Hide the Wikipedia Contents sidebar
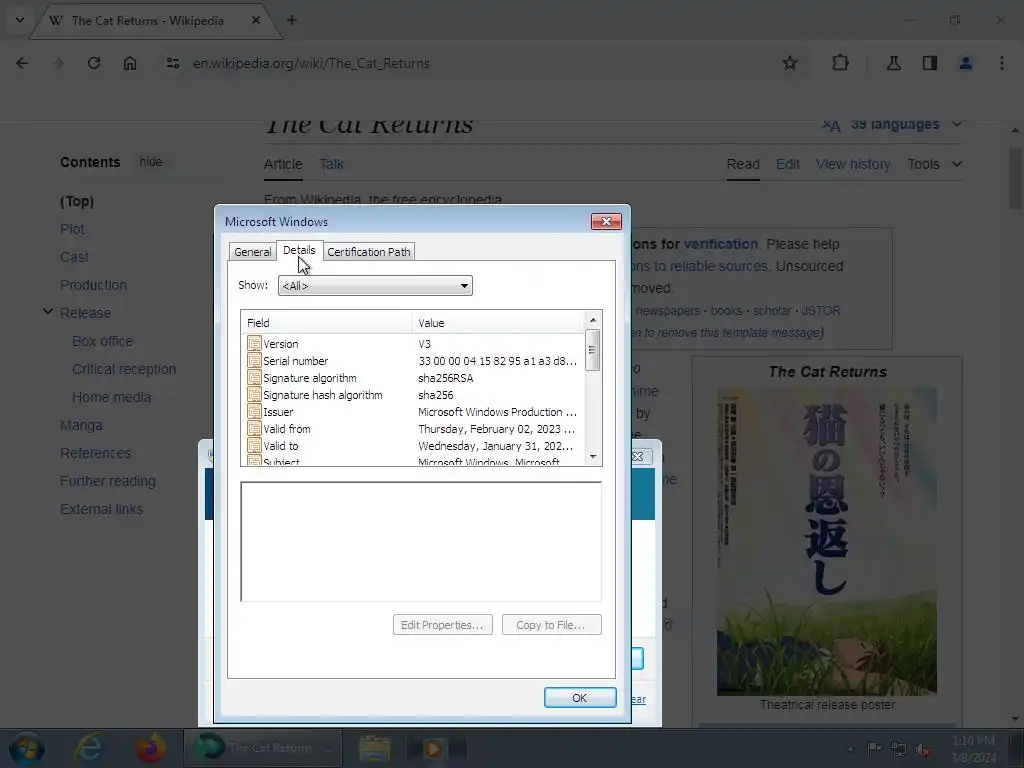1024x768 pixels. pyautogui.click(x=150, y=162)
